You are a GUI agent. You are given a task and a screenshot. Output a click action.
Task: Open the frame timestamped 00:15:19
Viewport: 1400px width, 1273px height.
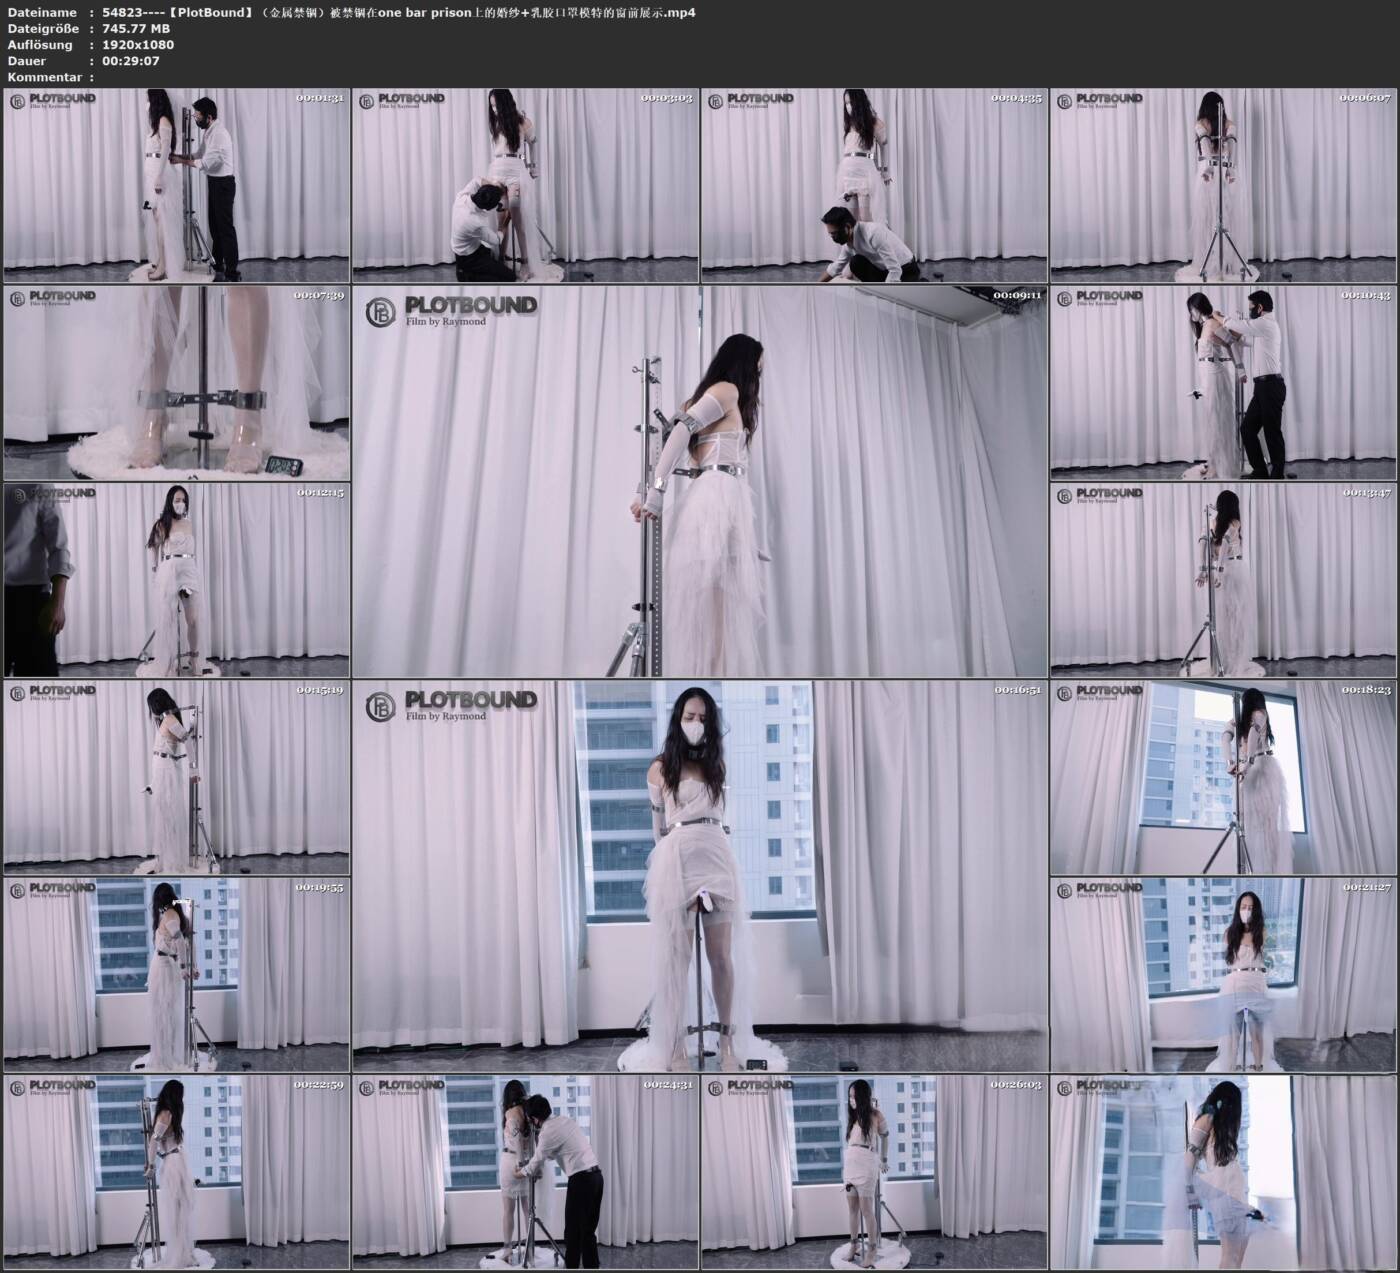(176, 777)
